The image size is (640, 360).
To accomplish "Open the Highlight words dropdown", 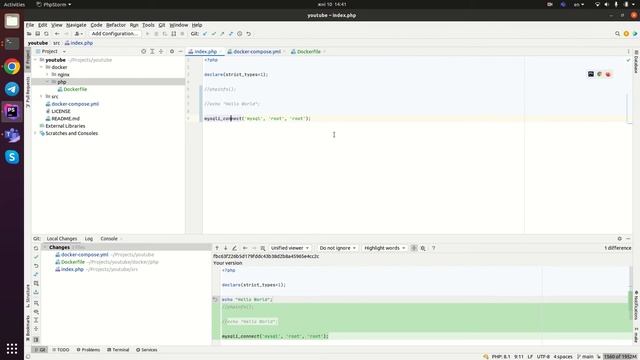I will point(384,248).
